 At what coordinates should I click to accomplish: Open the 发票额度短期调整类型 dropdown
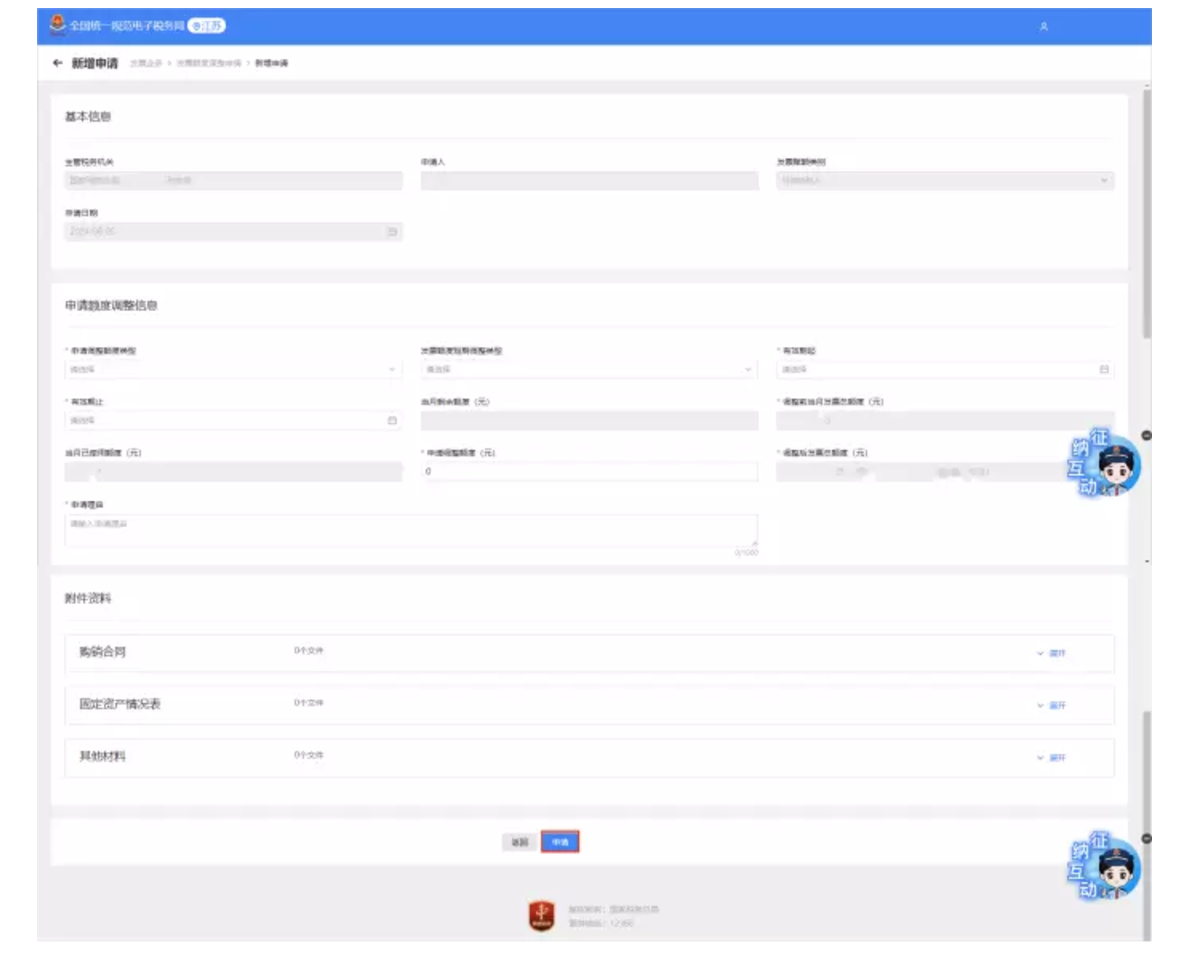tap(588, 370)
